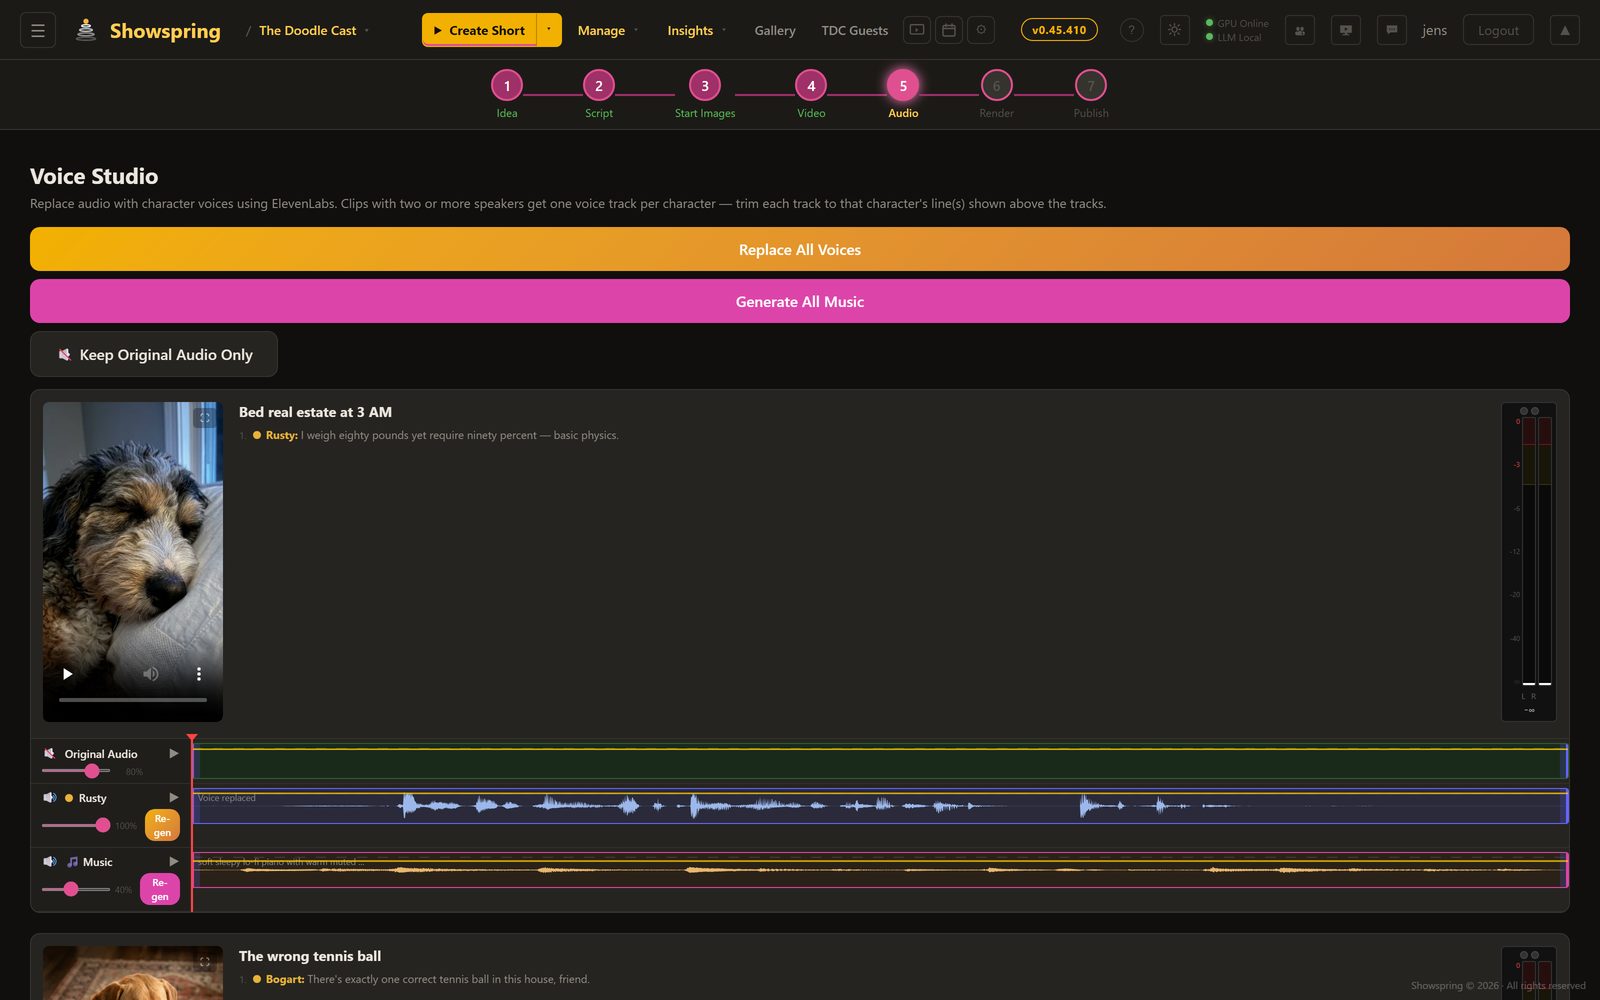The height and width of the screenshot is (1000, 1600).
Task: Click the Original Audio track clip
Action: click(x=880, y=762)
